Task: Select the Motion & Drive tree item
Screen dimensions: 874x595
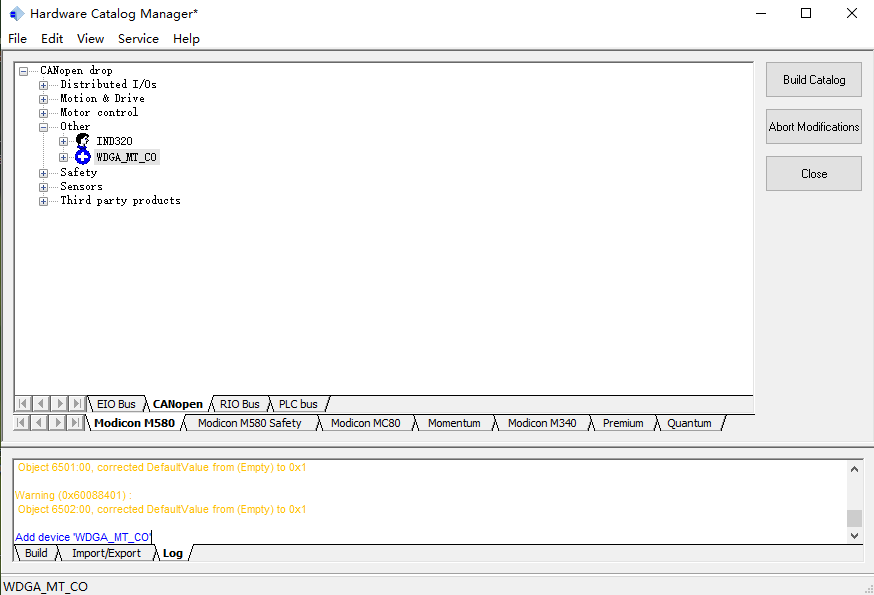Action: coord(103,98)
